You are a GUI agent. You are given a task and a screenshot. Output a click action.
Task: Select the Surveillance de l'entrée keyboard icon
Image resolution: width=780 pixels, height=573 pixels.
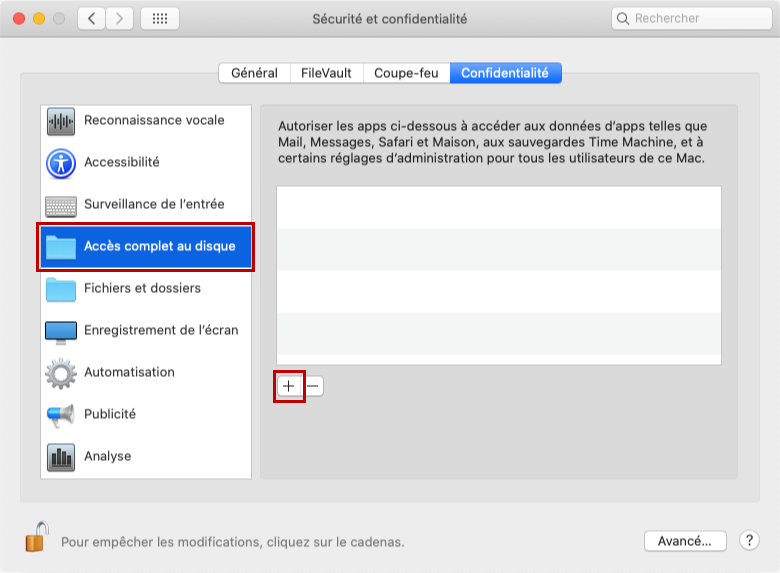click(x=61, y=206)
